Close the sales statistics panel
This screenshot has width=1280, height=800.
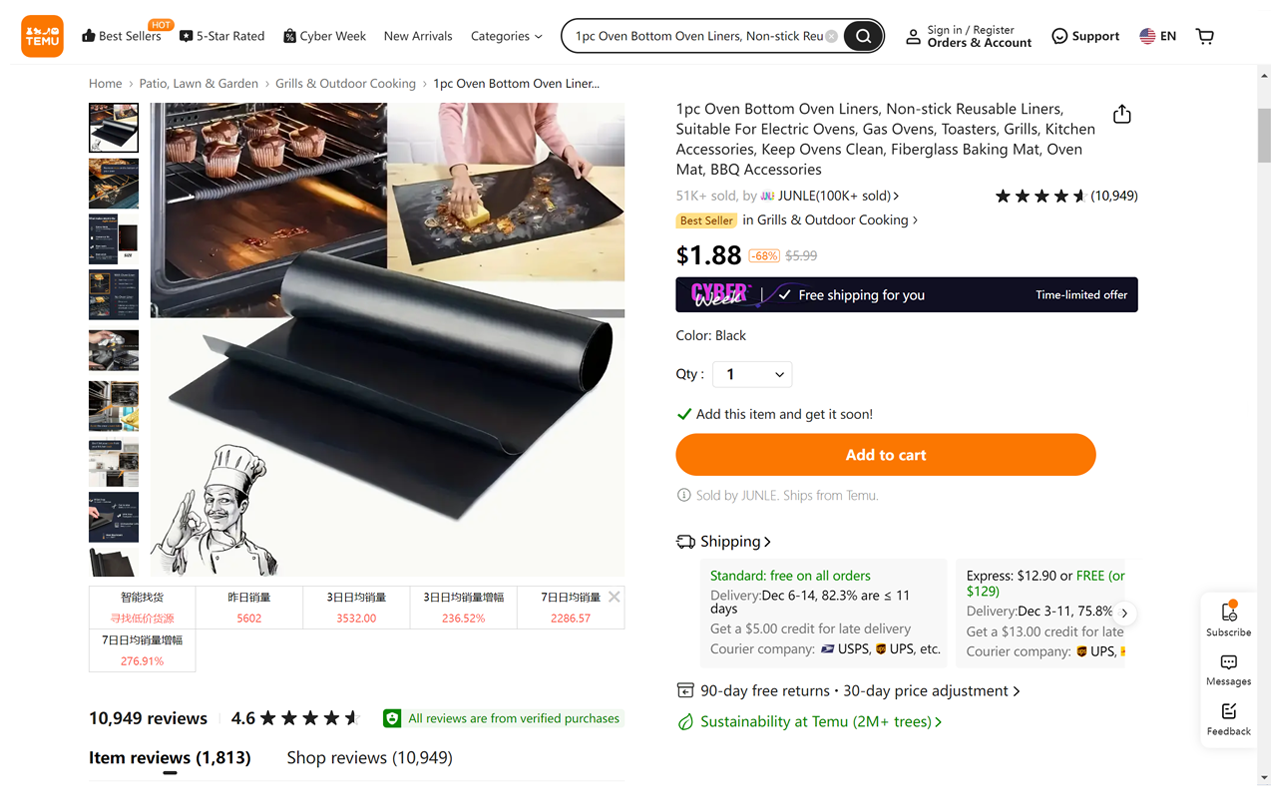pyautogui.click(x=614, y=597)
